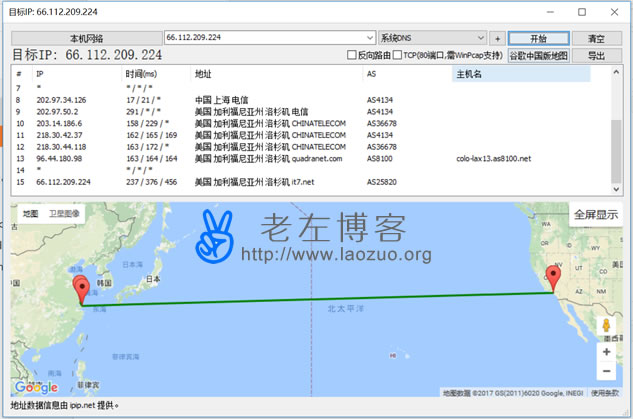Click 全屏显示 to show the map fullscreen

594,214
